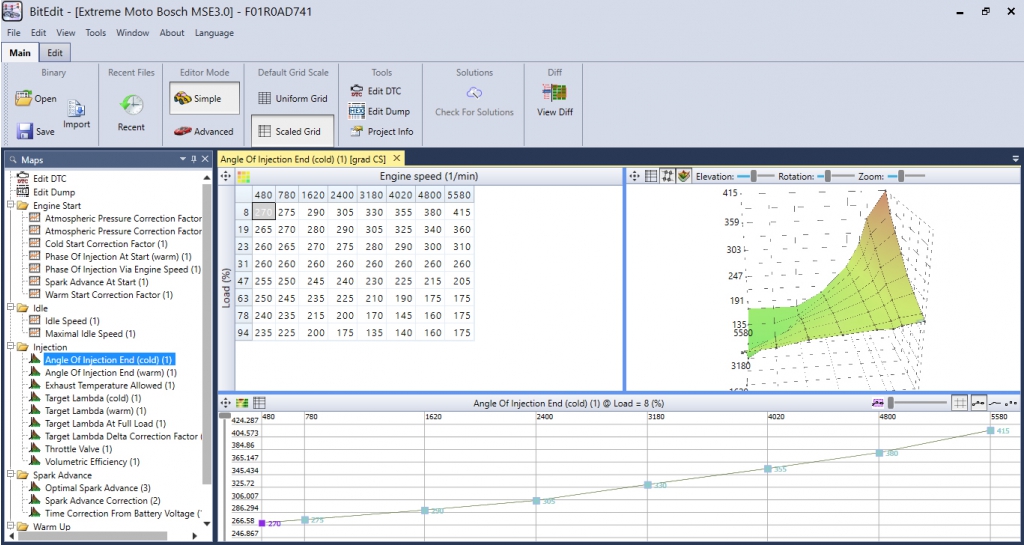Open the Volumetric Efficiency (1) map
The image size is (1024, 545).
coord(92,462)
